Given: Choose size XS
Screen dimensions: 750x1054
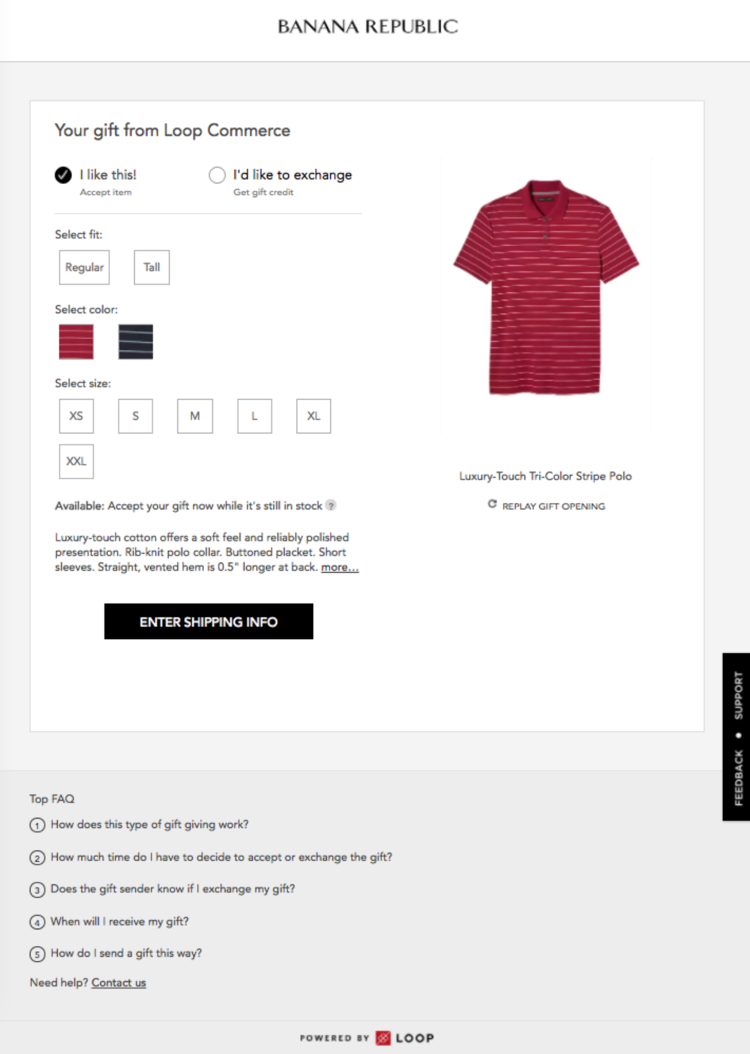Looking at the screenshot, I should point(76,416).
